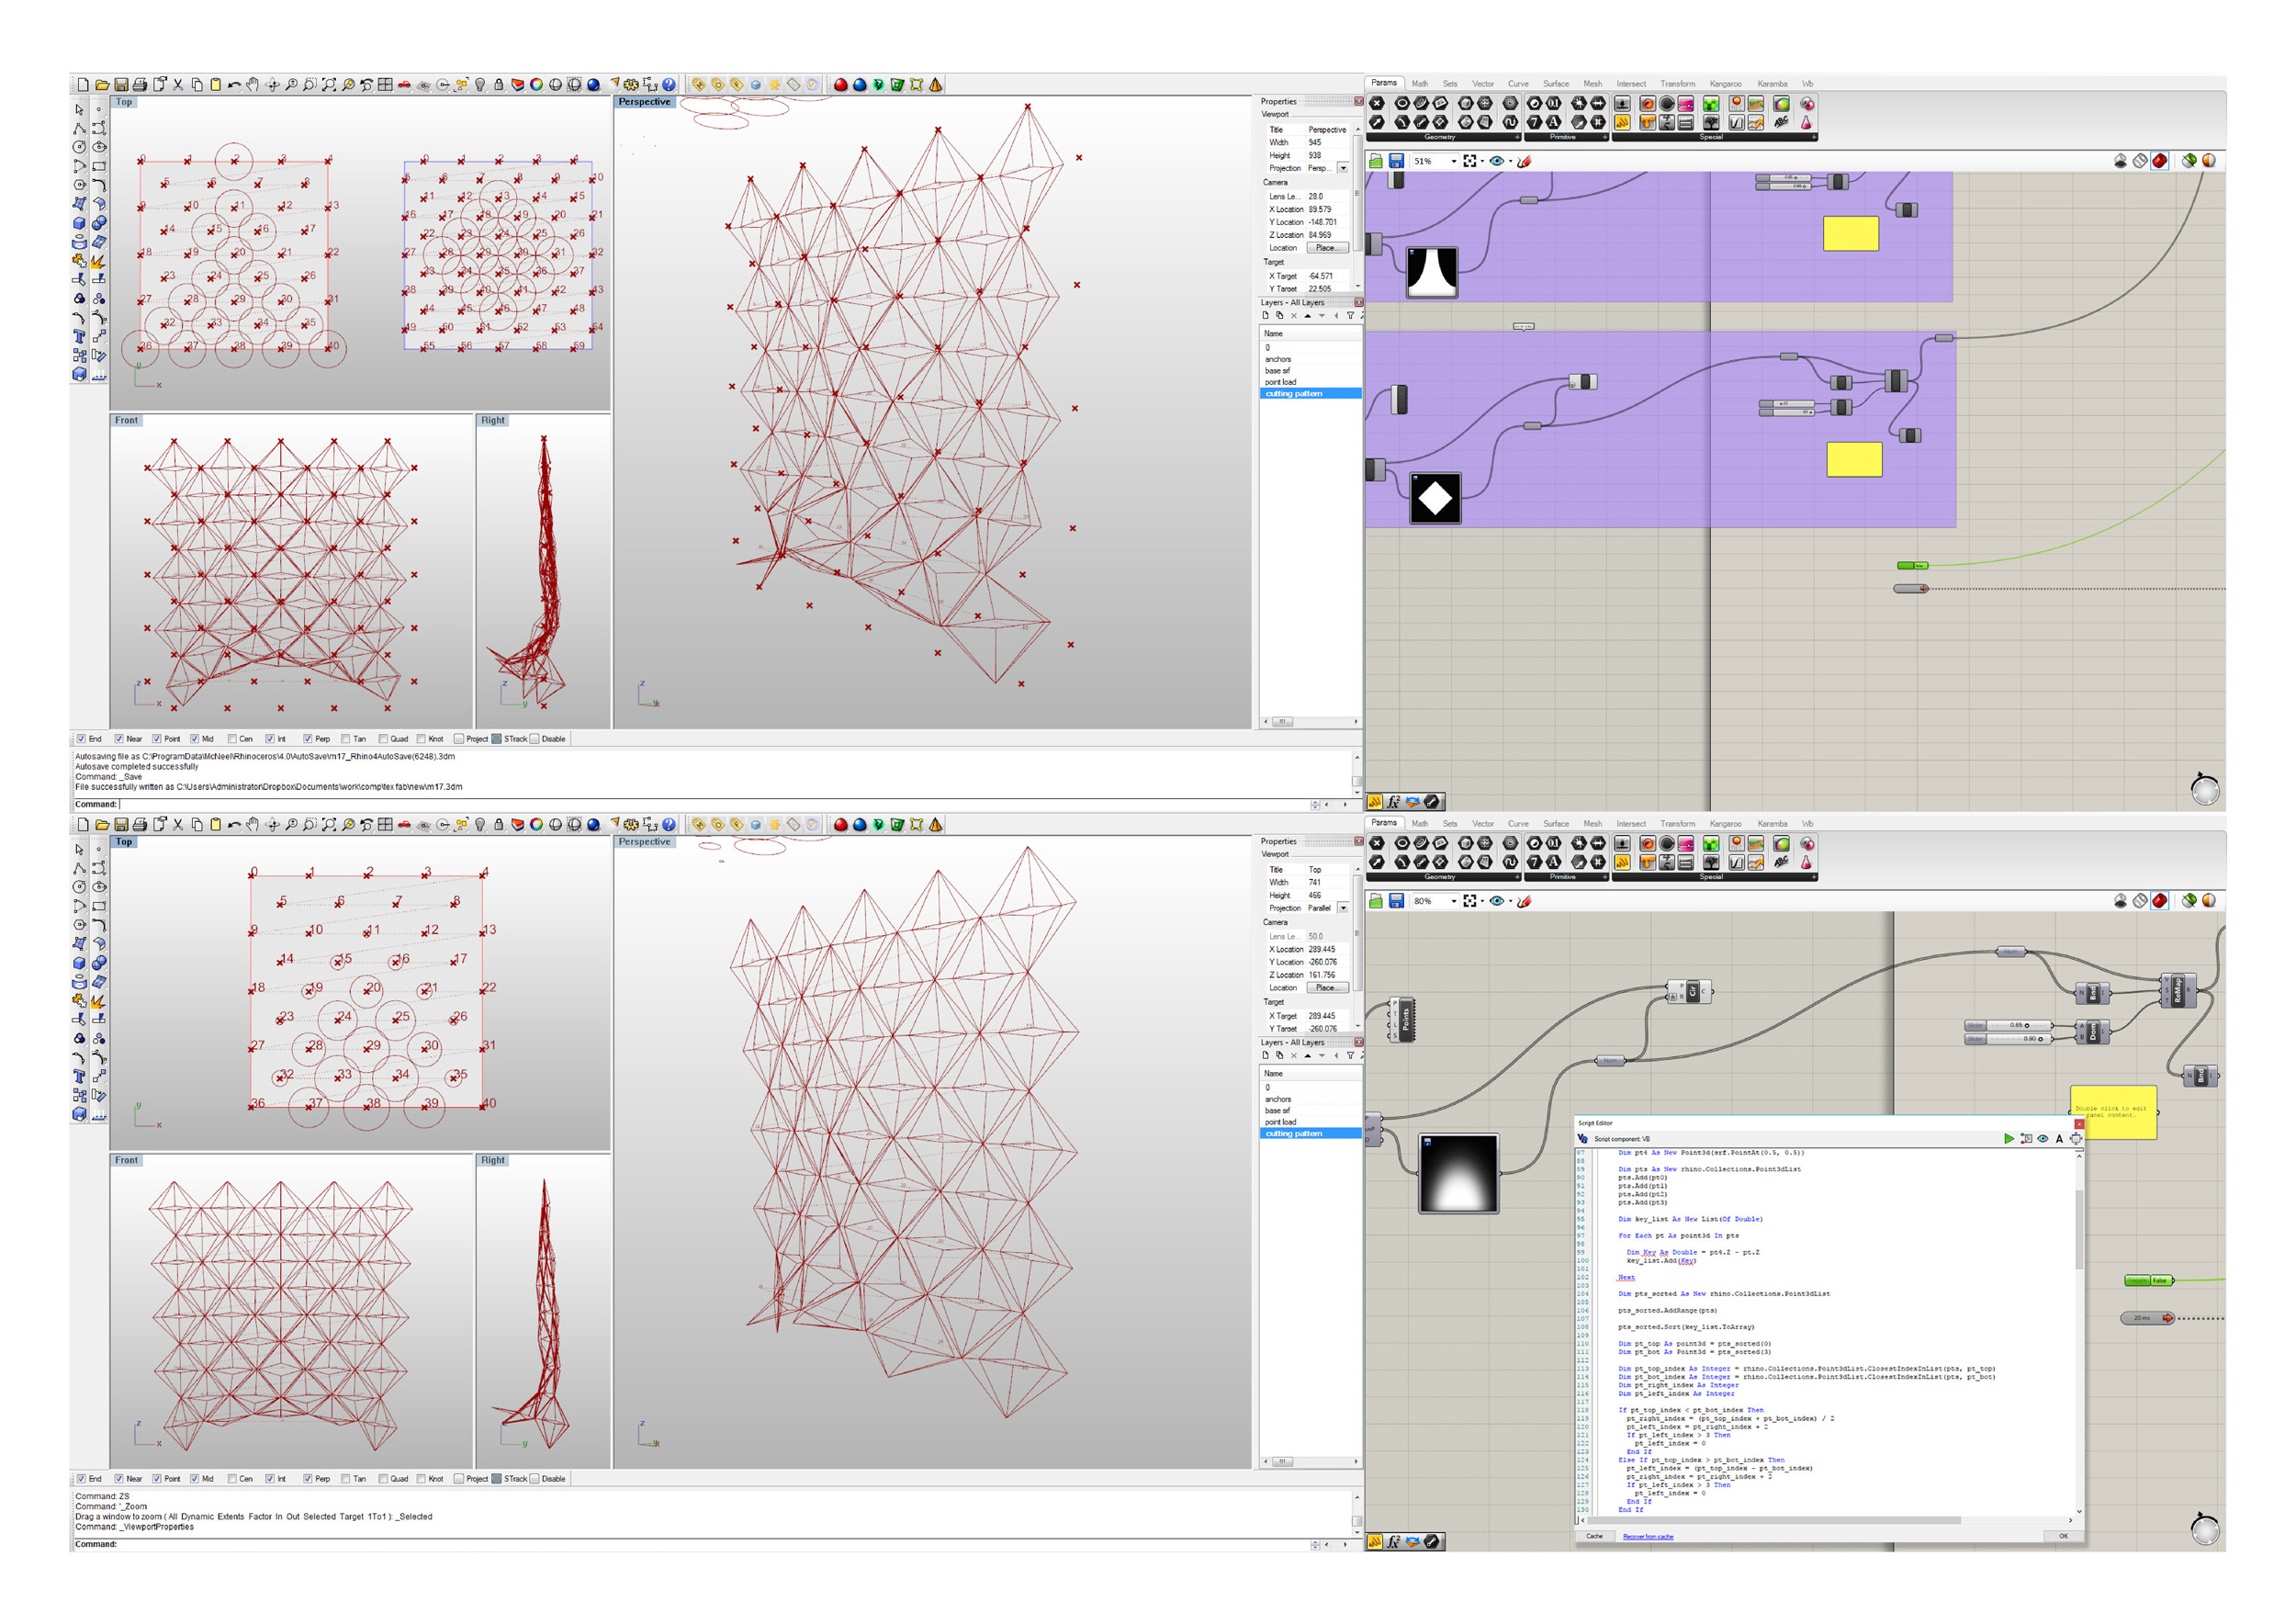Switch to Kangaroo tab in lower Grasshopper

(1726, 824)
